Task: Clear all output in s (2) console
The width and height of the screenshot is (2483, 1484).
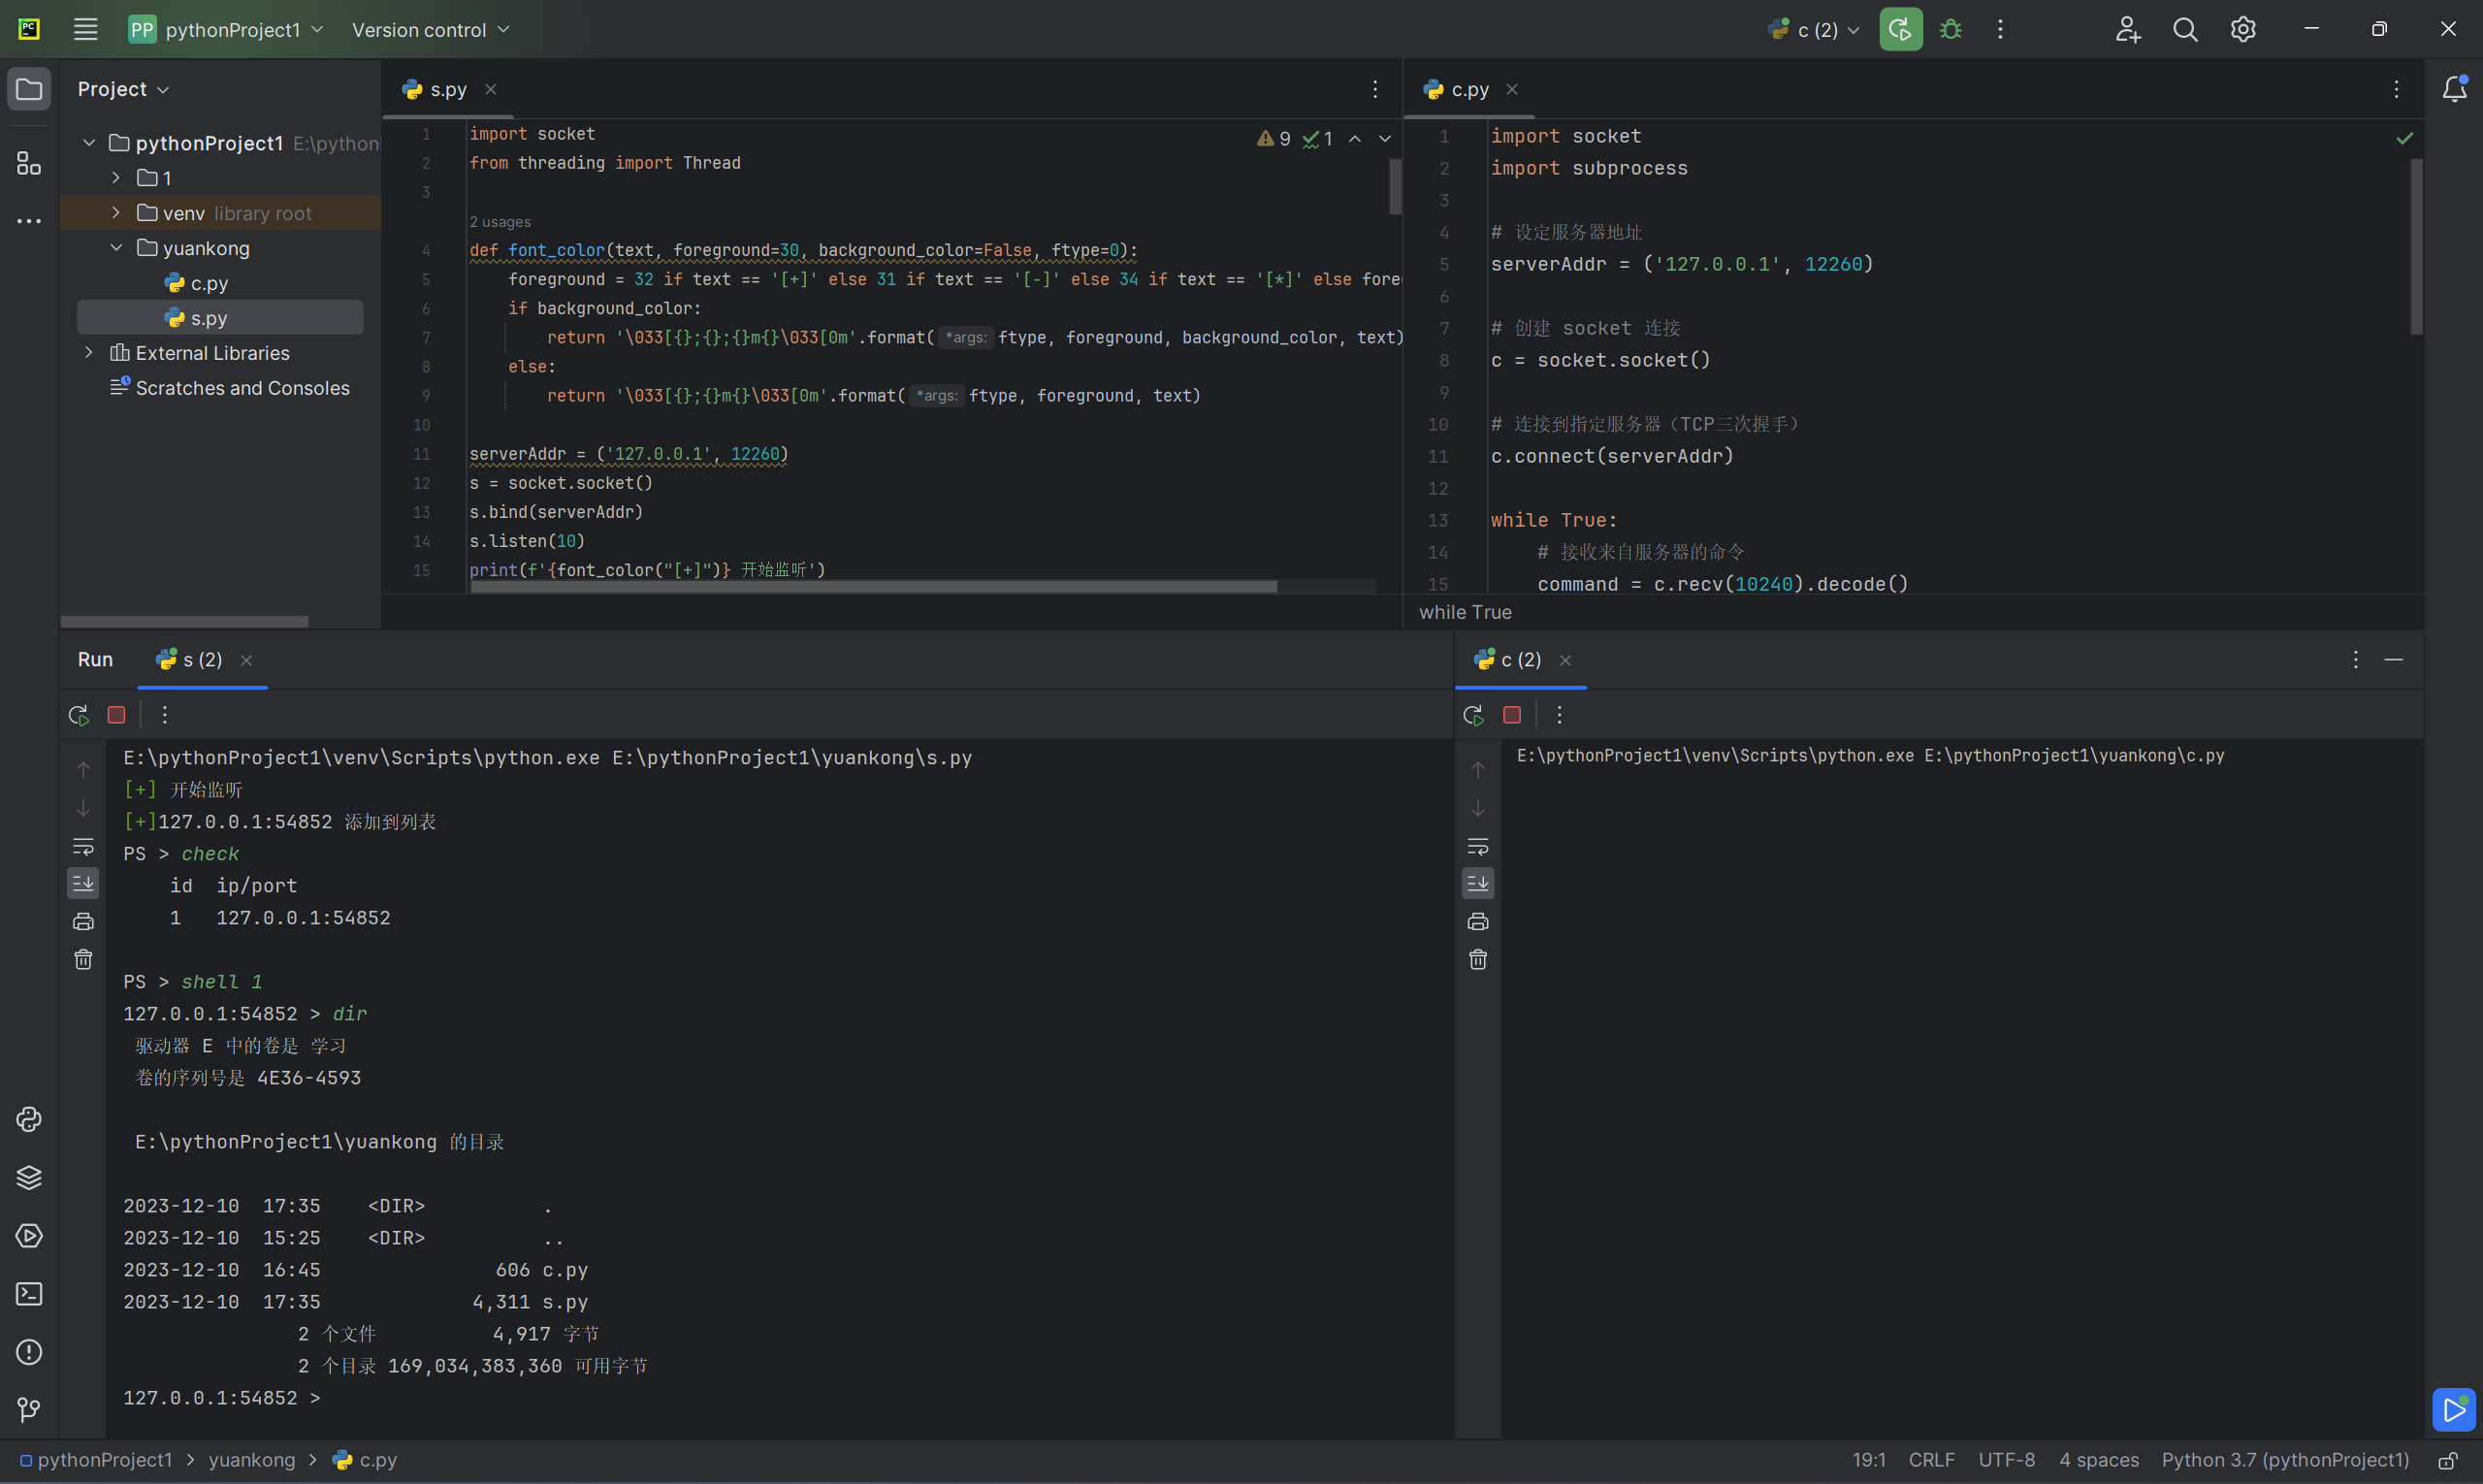Action: coord(83,960)
